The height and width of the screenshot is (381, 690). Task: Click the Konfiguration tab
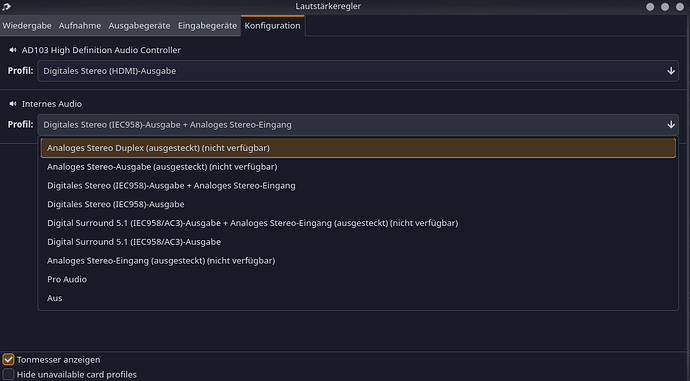click(x=272, y=26)
